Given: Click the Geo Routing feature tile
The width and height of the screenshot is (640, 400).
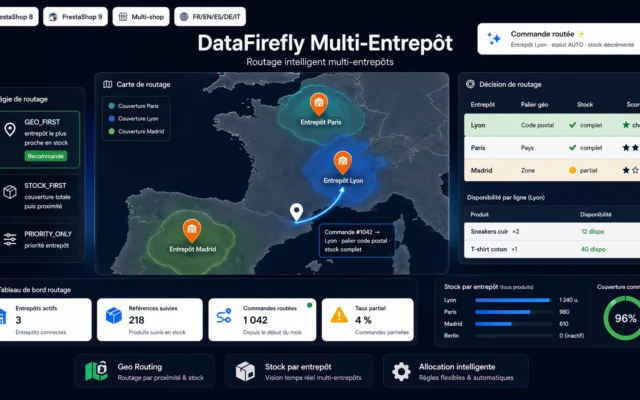Looking at the screenshot, I should click(x=144, y=371).
